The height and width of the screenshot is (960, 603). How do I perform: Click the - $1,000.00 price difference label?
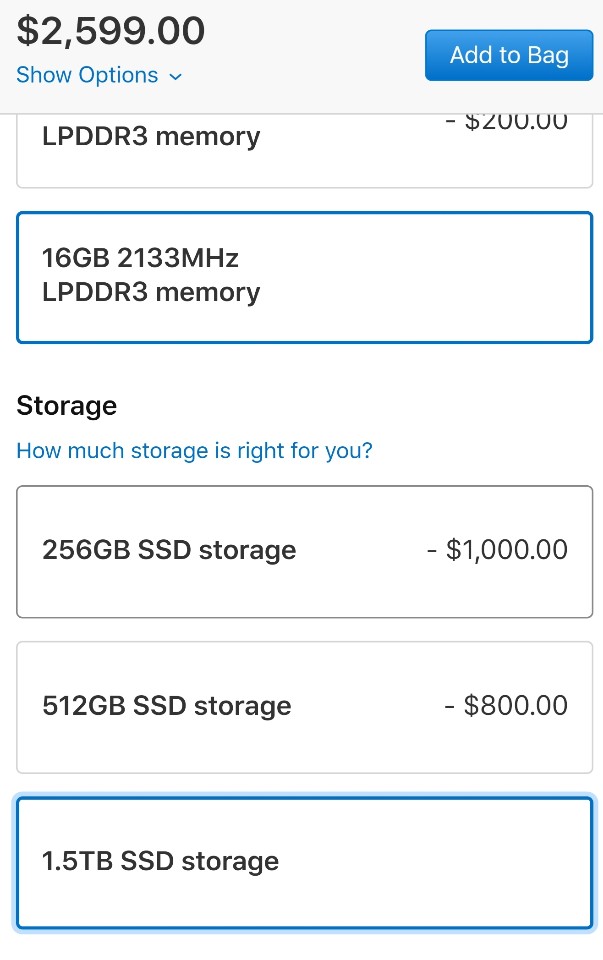(497, 550)
